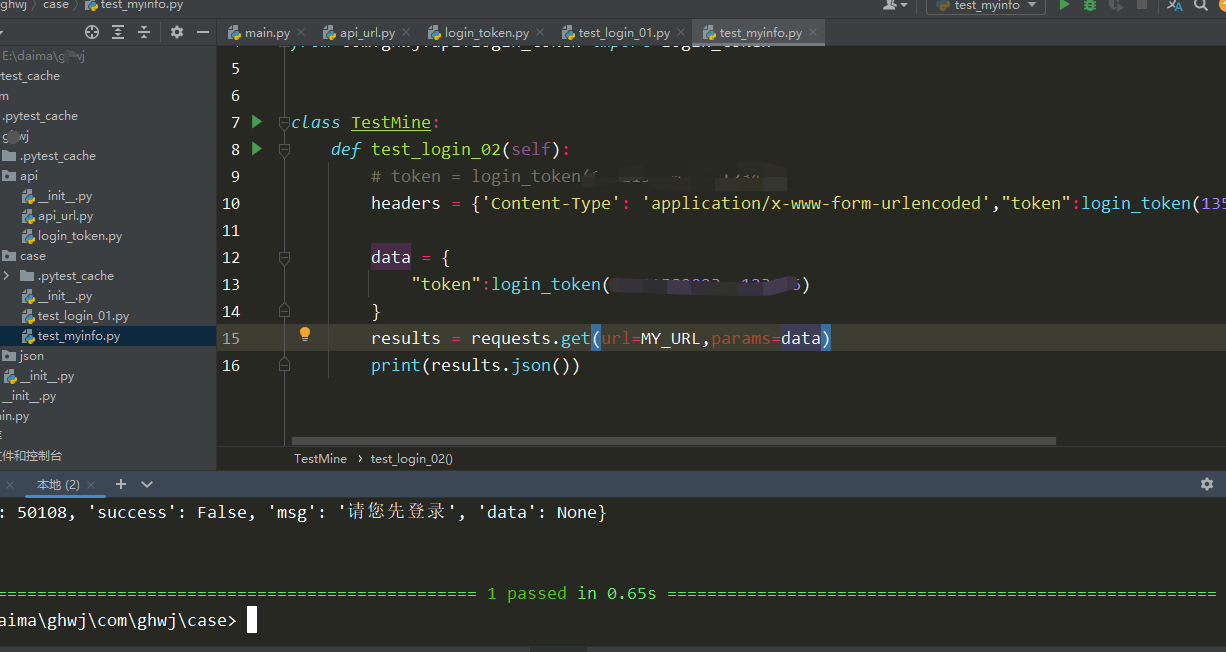Select the case folder in the tree

point(32,256)
